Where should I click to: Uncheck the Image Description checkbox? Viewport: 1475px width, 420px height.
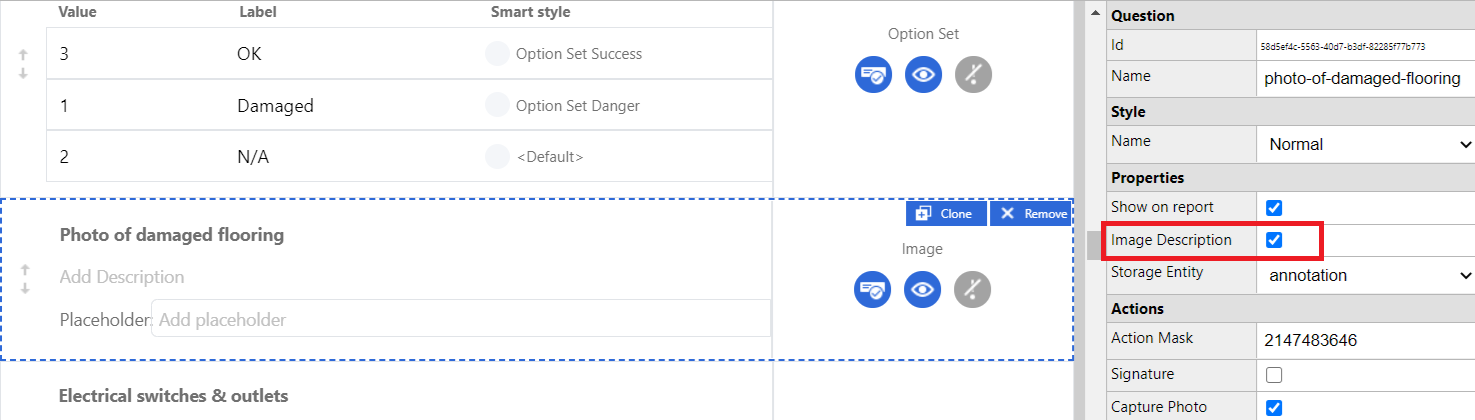pyautogui.click(x=1274, y=240)
